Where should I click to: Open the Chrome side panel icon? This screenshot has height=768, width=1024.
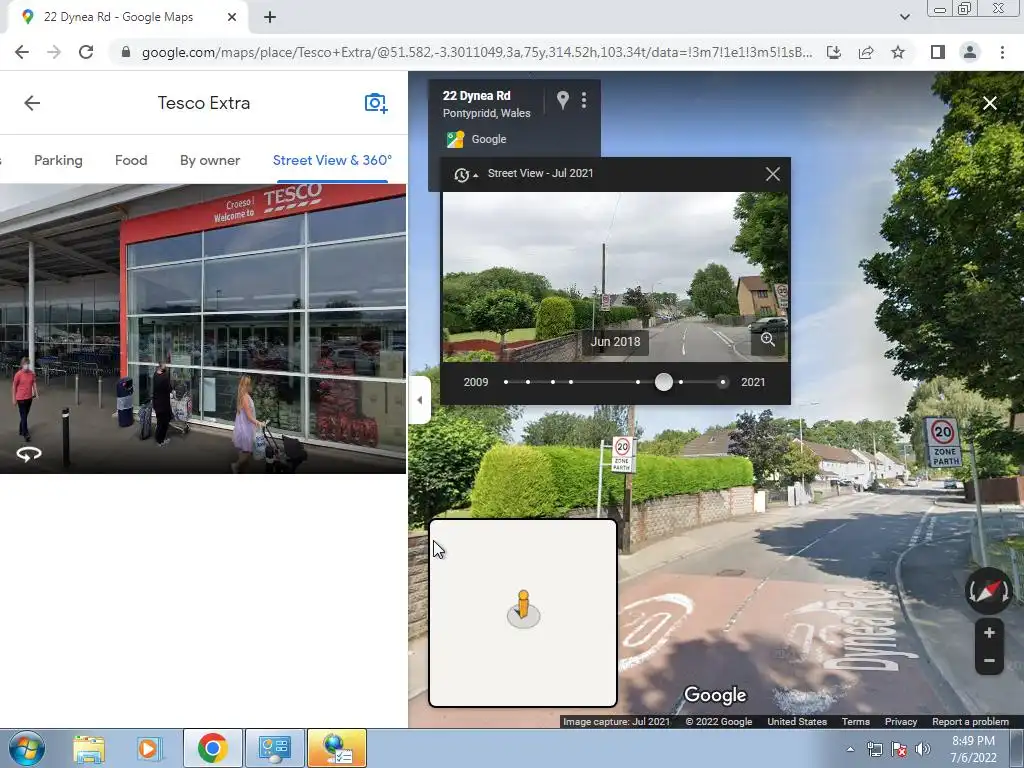(x=938, y=52)
